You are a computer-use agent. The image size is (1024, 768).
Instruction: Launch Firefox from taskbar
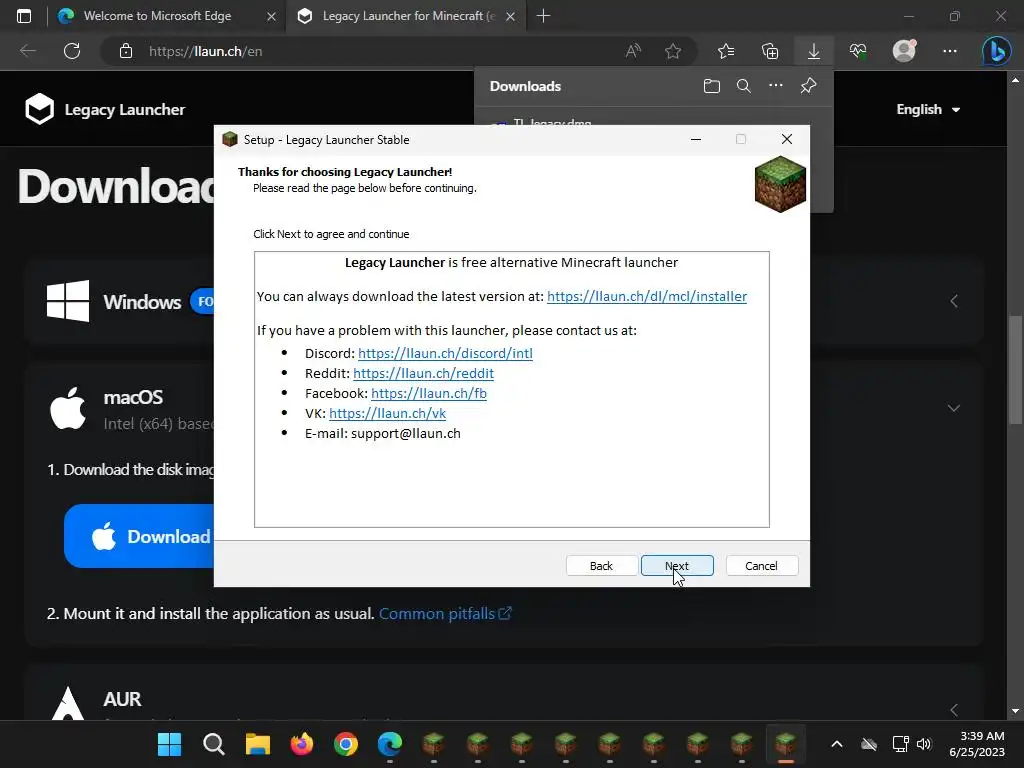click(x=302, y=744)
